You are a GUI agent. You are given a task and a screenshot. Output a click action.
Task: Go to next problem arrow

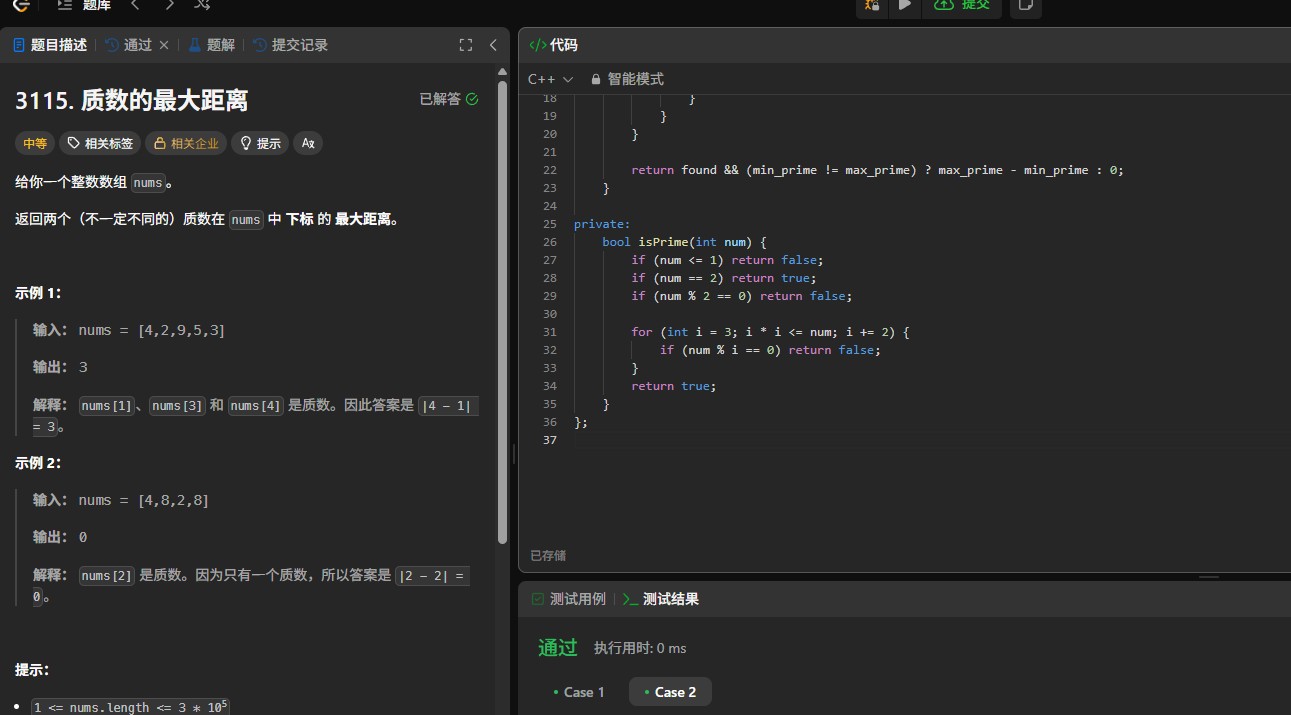pyautogui.click(x=169, y=5)
